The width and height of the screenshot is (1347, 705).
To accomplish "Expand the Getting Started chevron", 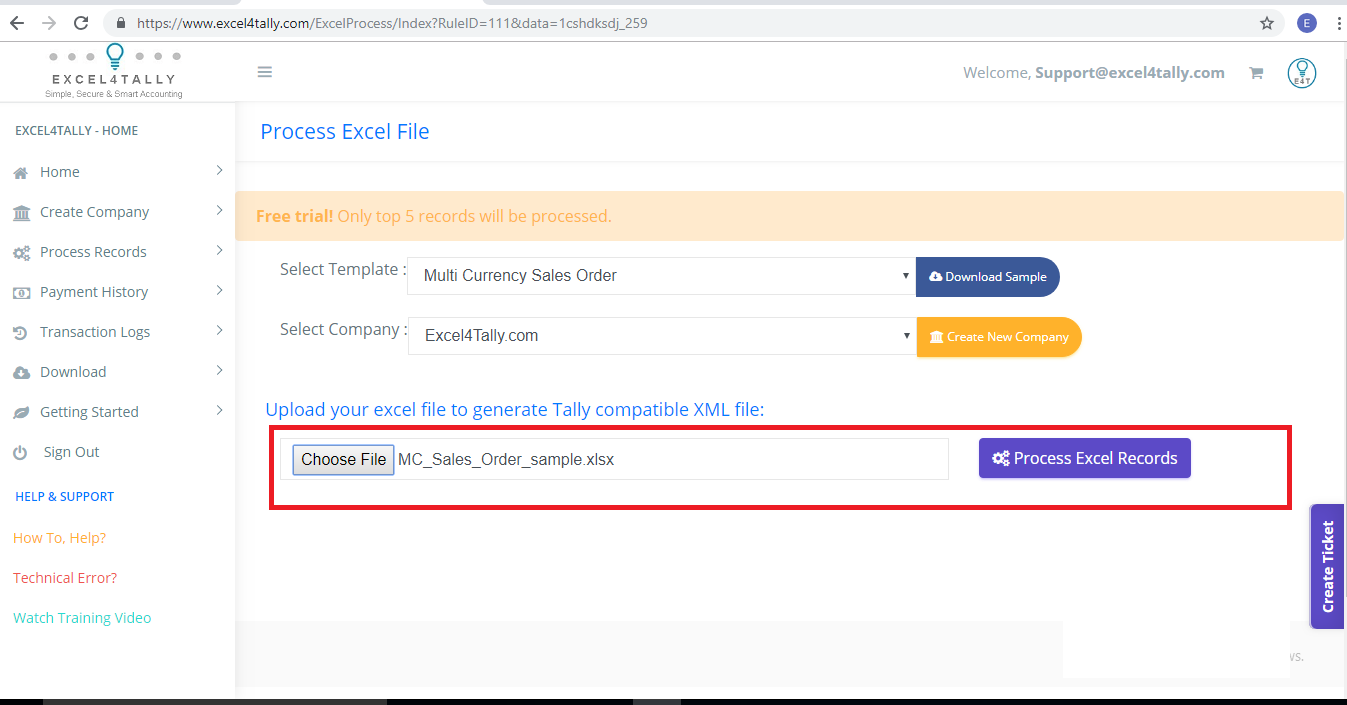I will point(219,411).
